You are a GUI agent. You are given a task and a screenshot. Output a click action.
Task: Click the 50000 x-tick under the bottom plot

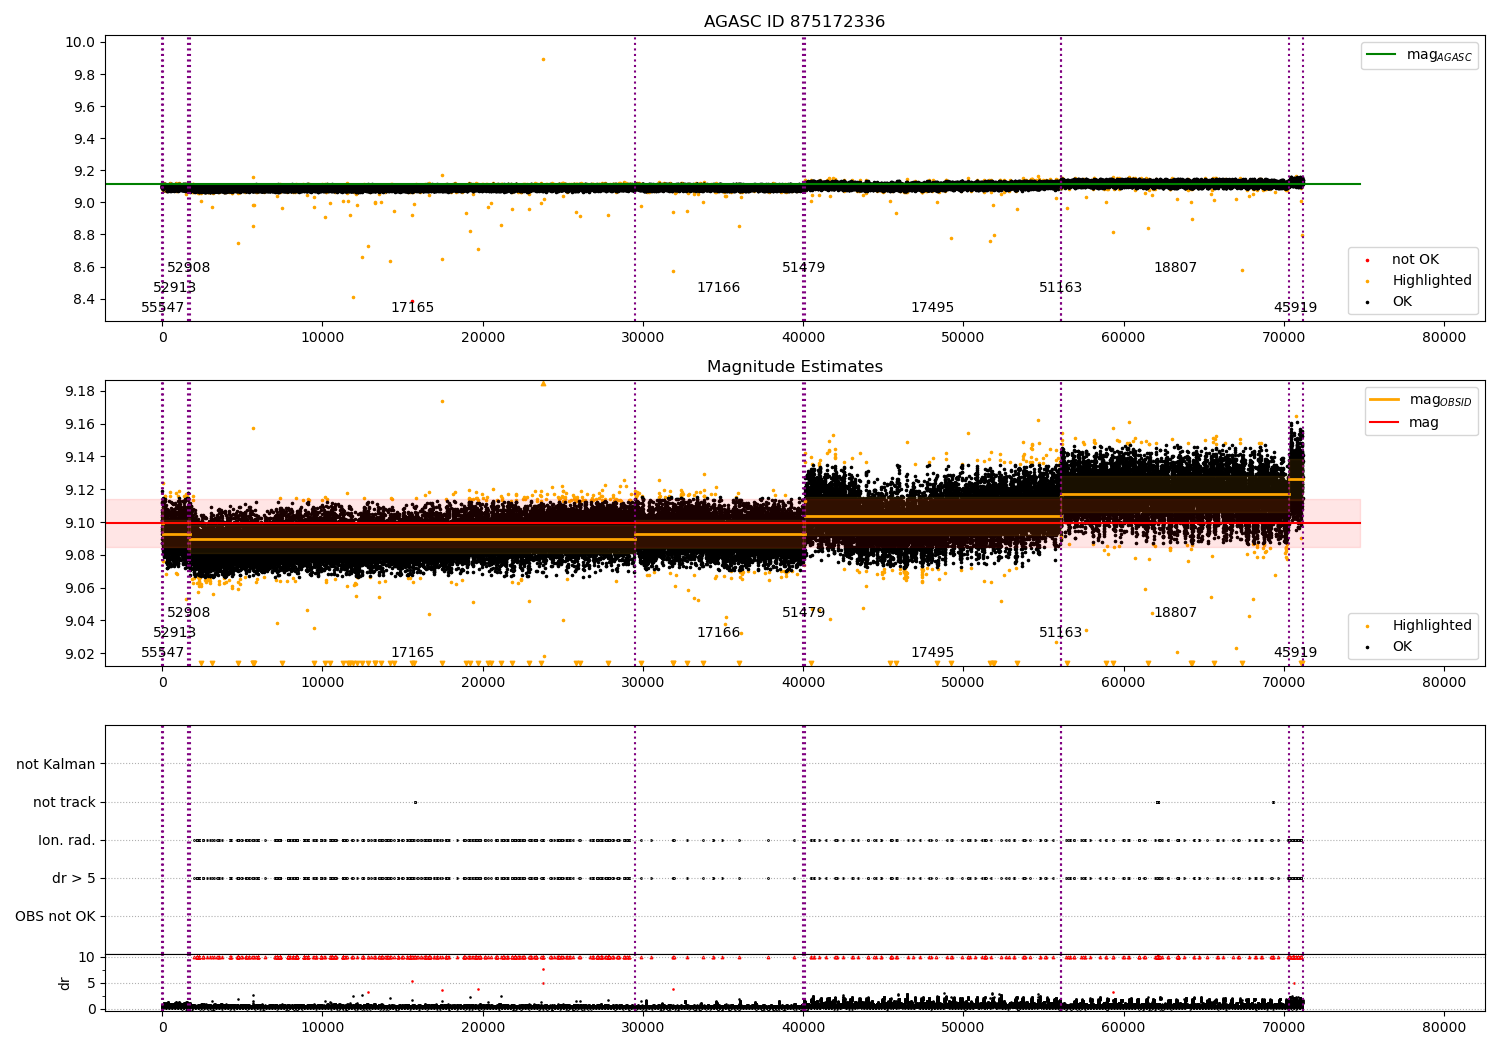[x=963, y=1026]
